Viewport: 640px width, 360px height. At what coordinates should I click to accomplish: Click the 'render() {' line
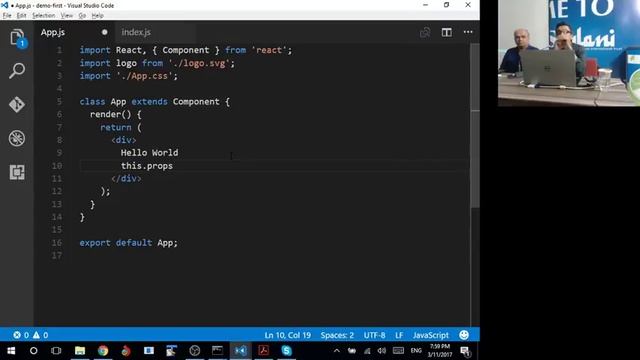116,114
